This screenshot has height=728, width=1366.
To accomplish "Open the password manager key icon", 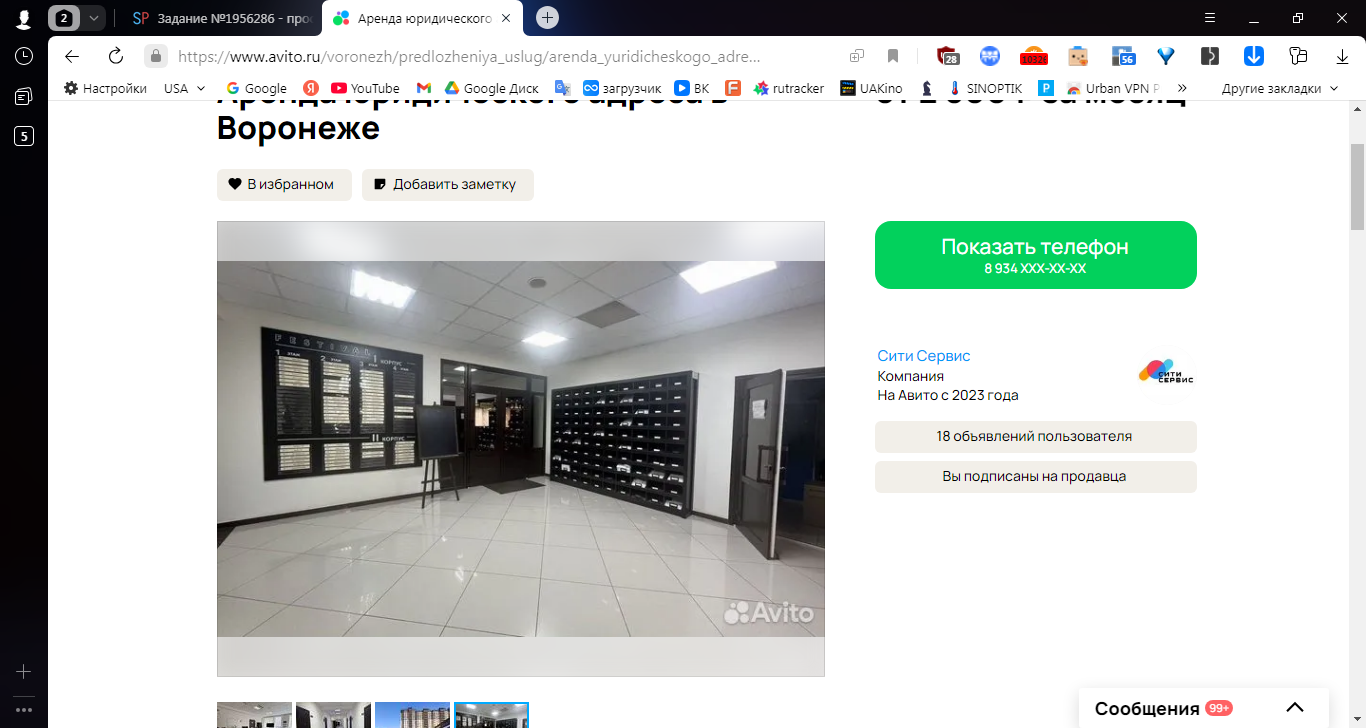I will point(1298,56).
